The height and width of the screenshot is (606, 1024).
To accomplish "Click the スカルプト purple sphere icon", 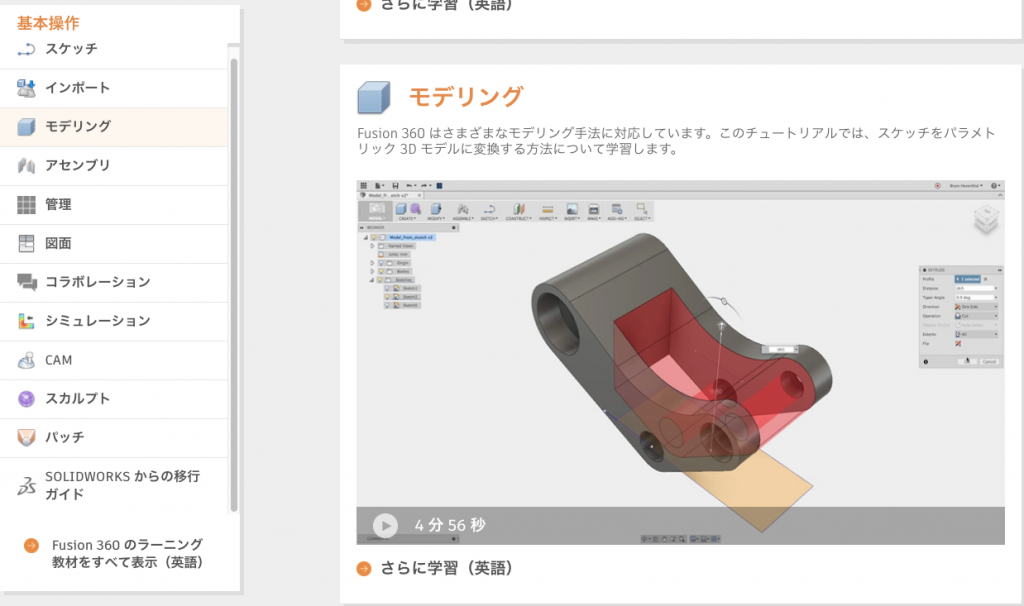I will tap(26, 399).
